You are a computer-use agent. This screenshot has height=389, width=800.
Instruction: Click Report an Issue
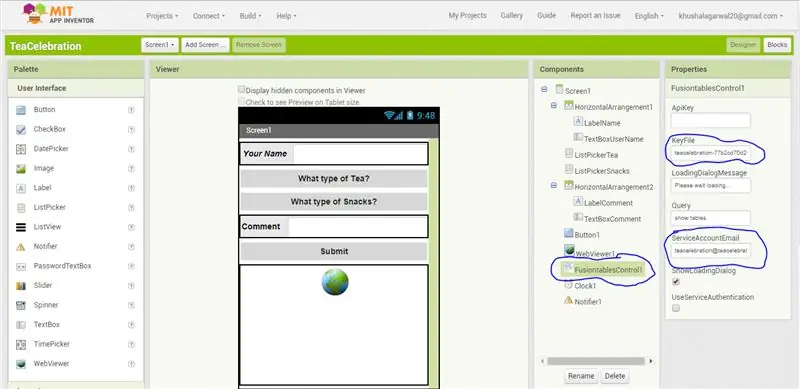[x=595, y=16]
